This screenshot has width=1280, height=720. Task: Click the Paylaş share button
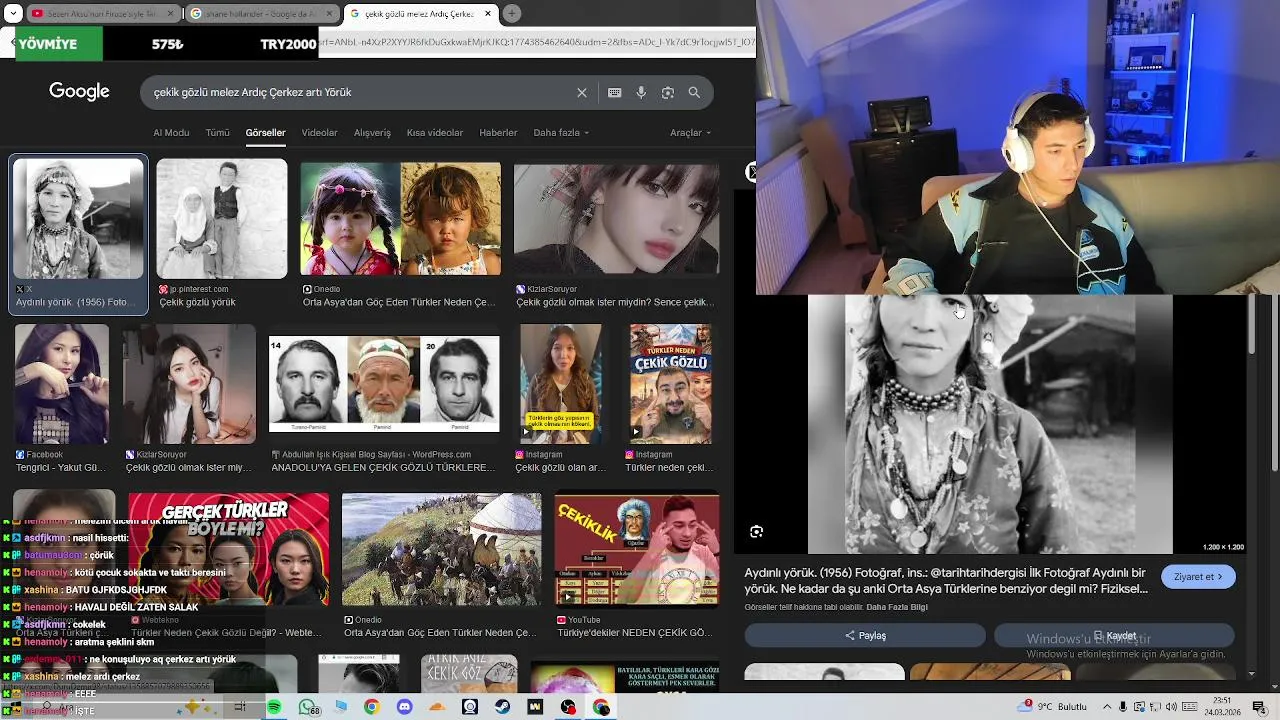[865, 635]
